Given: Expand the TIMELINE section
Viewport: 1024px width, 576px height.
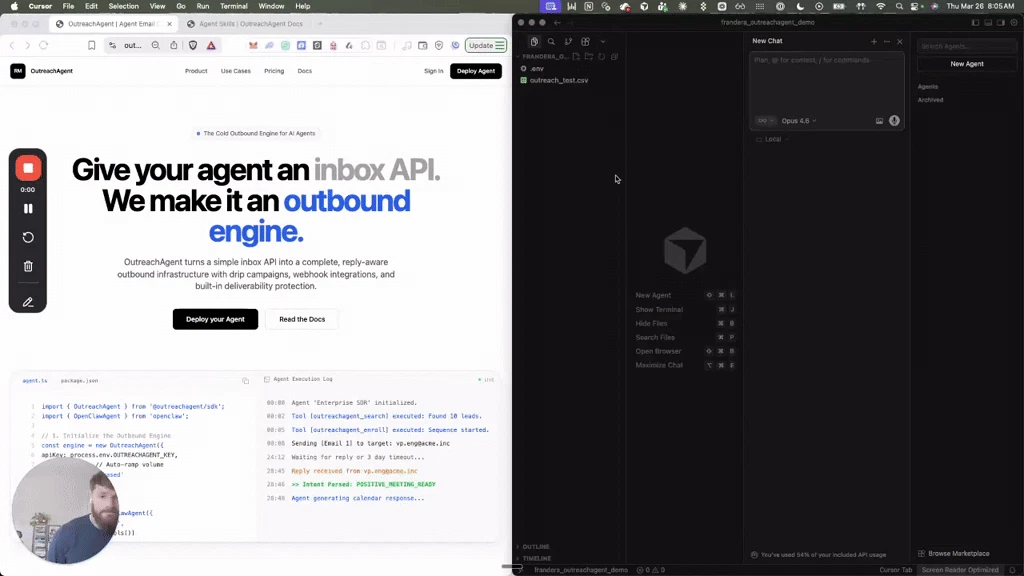Looking at the screenshot, I should pos(537,558).
